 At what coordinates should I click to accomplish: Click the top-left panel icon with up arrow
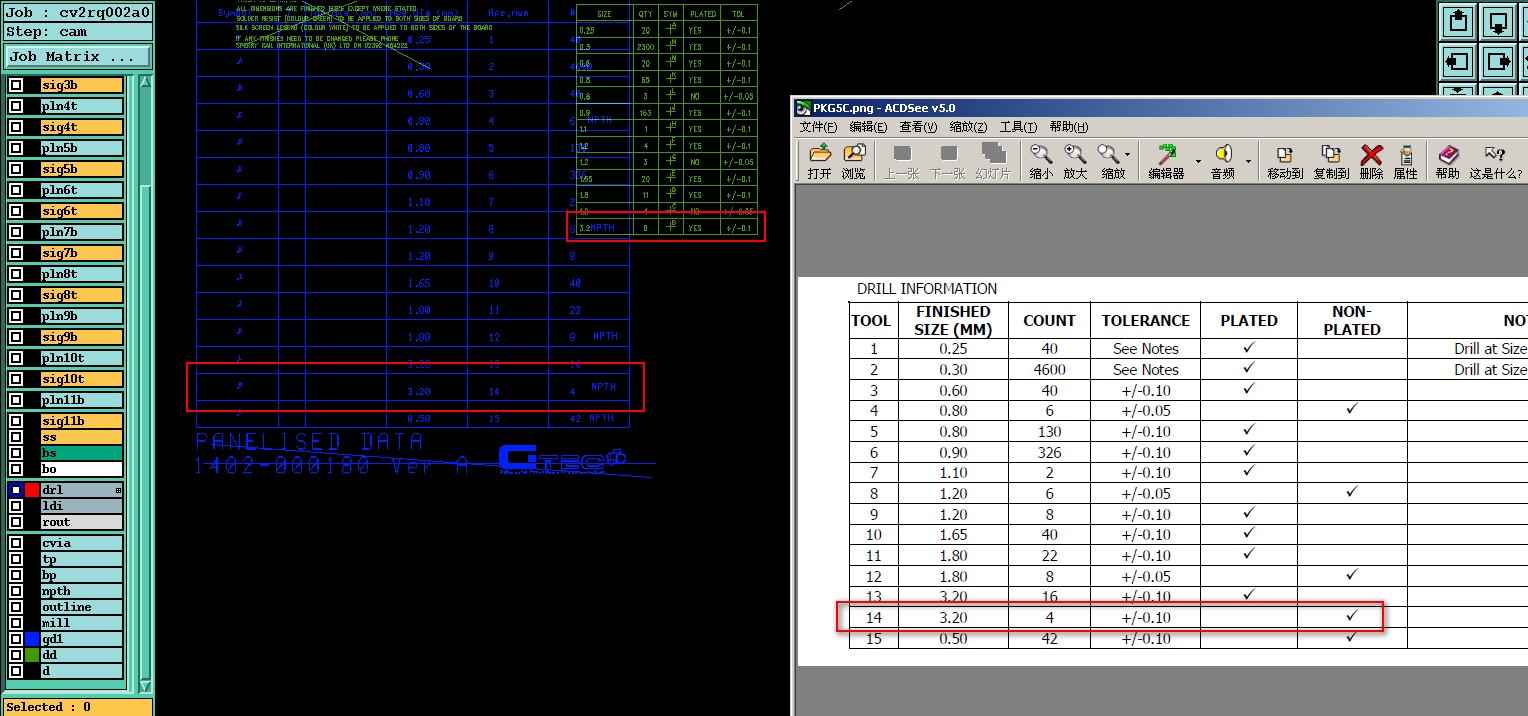coord(1457,21)
